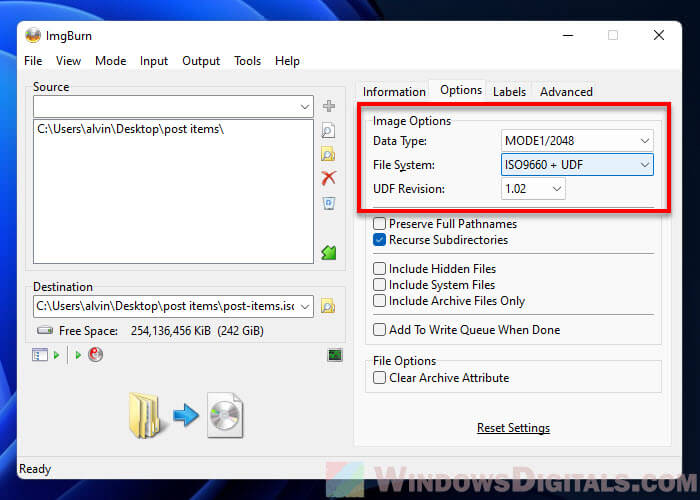
Task: Click the green play arrow beside layout editor
Action: [x=56, y=355]
